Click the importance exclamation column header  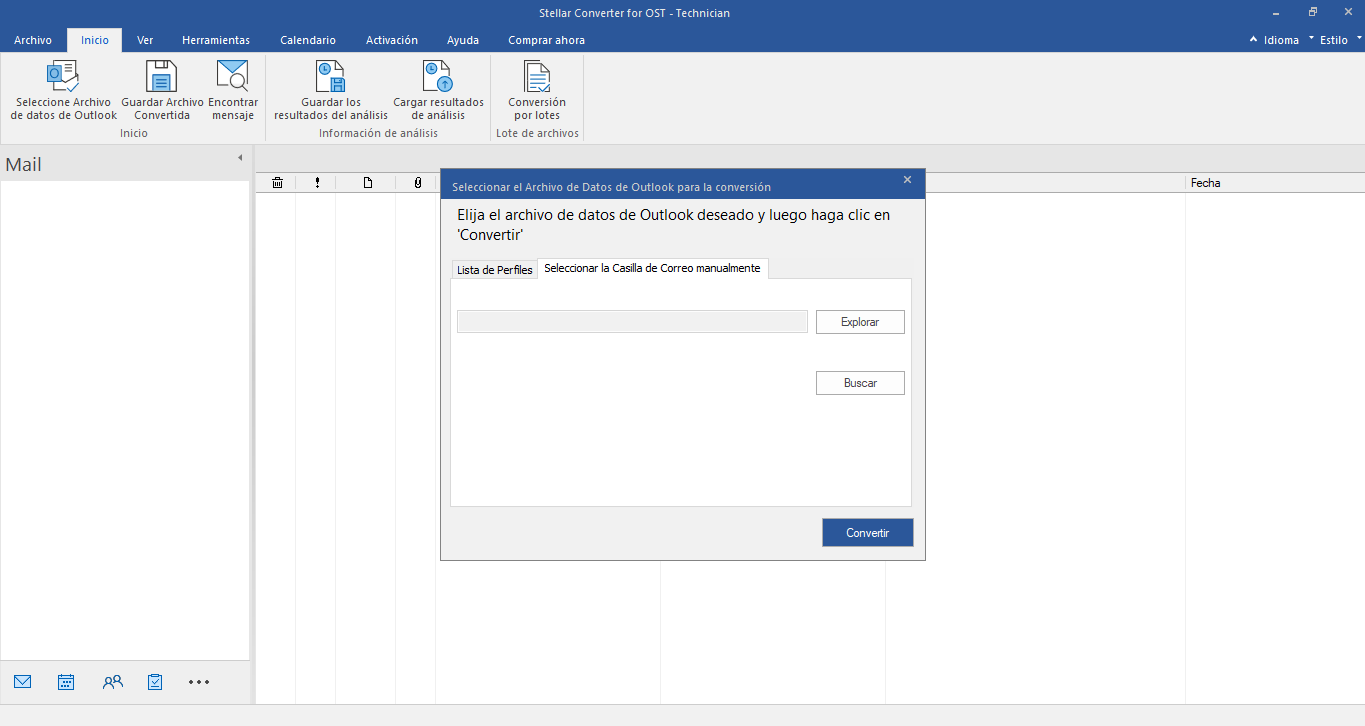[x=317, y=183]
